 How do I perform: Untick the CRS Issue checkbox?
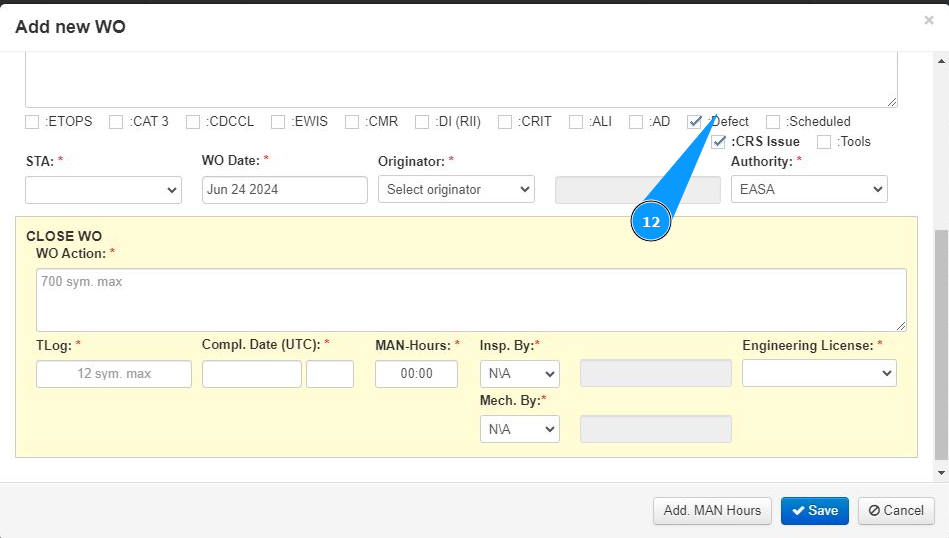[718, 142]
